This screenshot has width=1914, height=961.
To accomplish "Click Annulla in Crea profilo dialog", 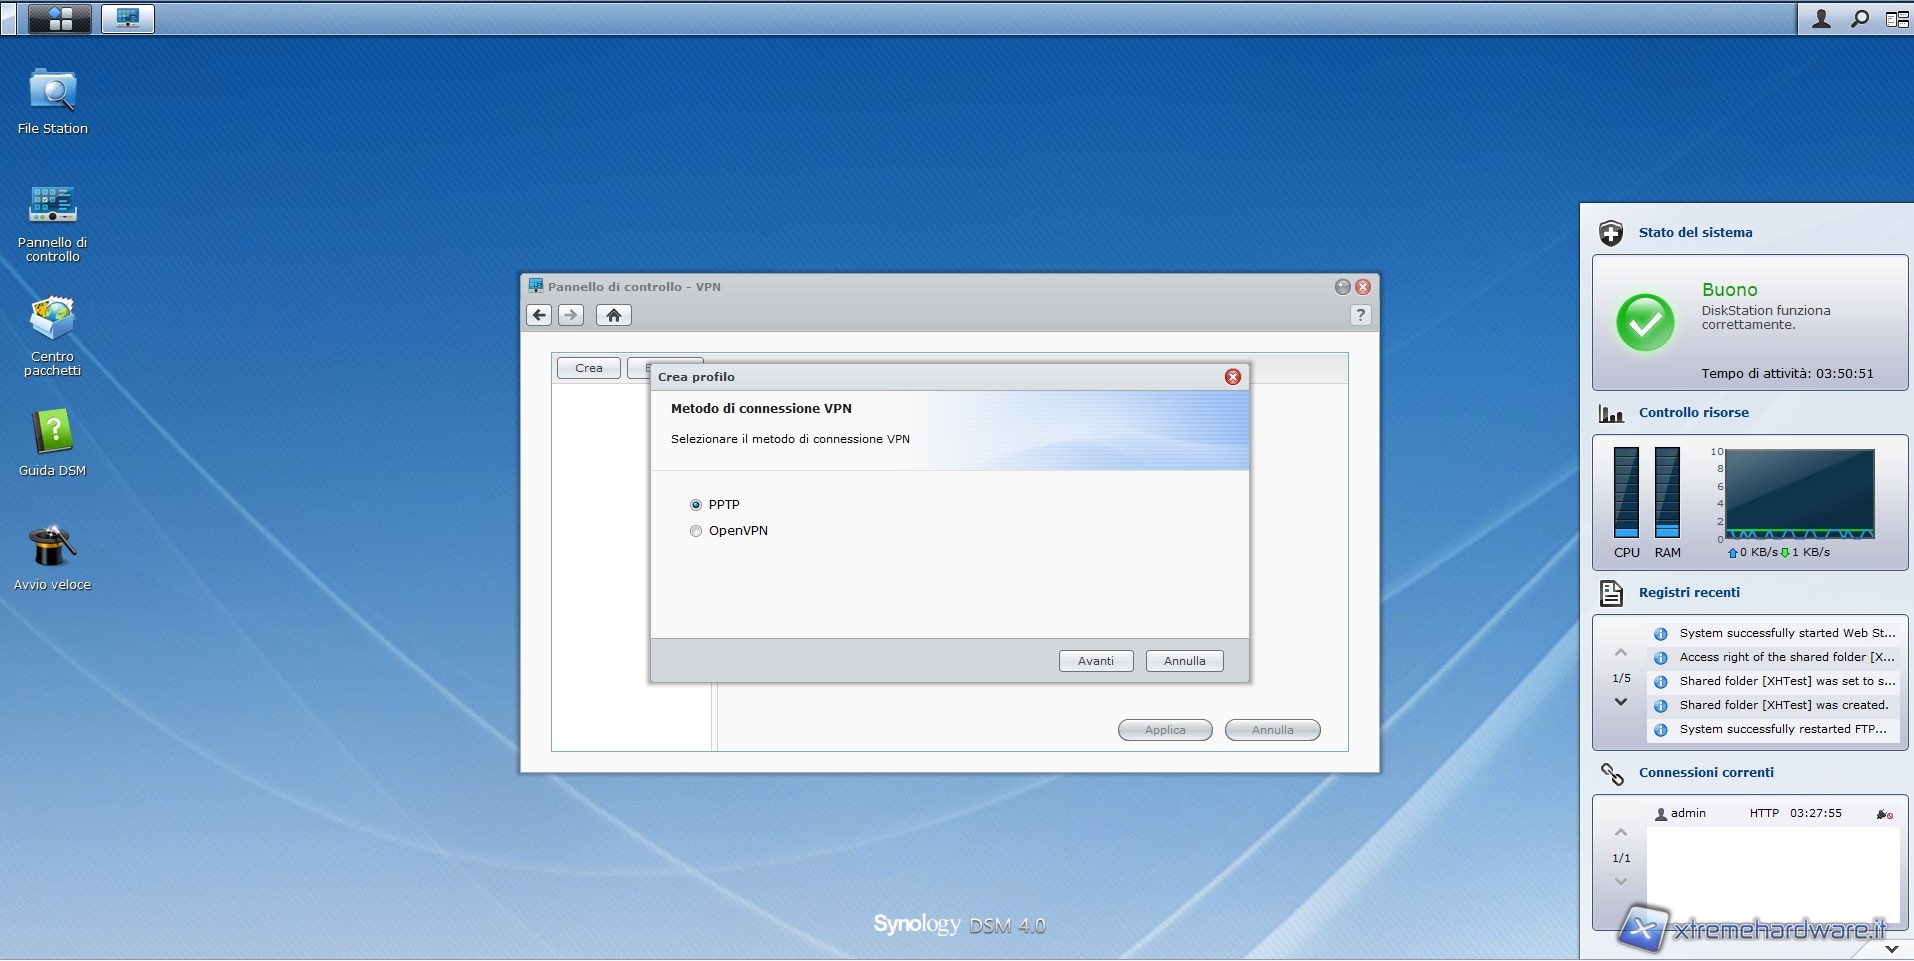I will click(1184, 661).
